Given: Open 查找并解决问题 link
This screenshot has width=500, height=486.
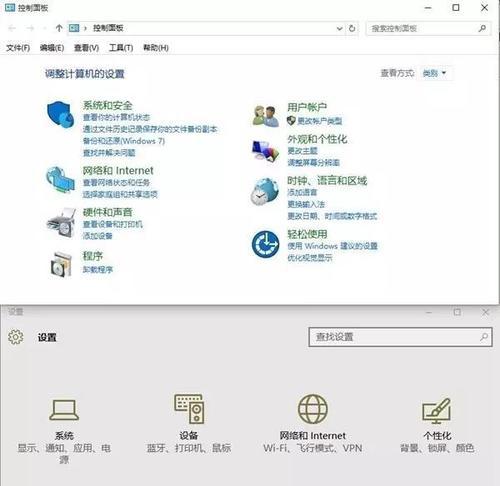Looking at the screenshot, I should [x=109, y=153].
